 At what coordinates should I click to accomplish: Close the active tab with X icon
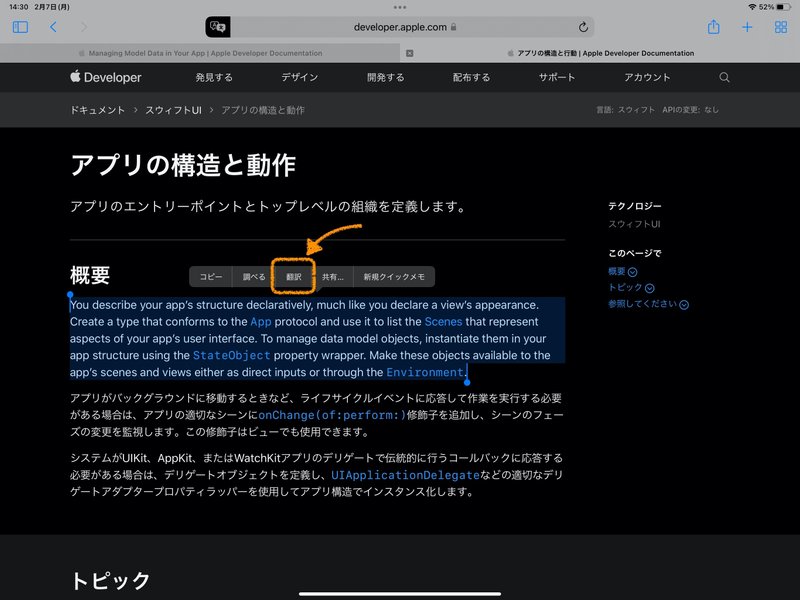410,53
